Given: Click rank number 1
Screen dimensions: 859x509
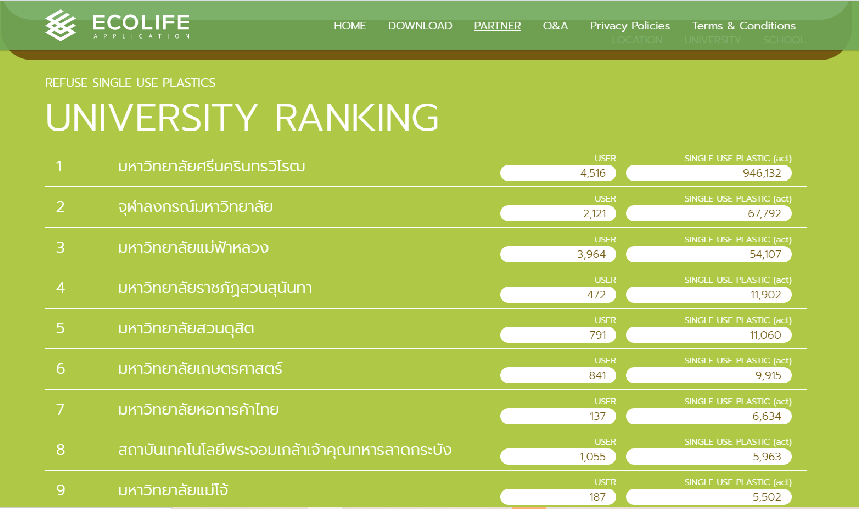Looking at the screenshot, I should (59, 166).
